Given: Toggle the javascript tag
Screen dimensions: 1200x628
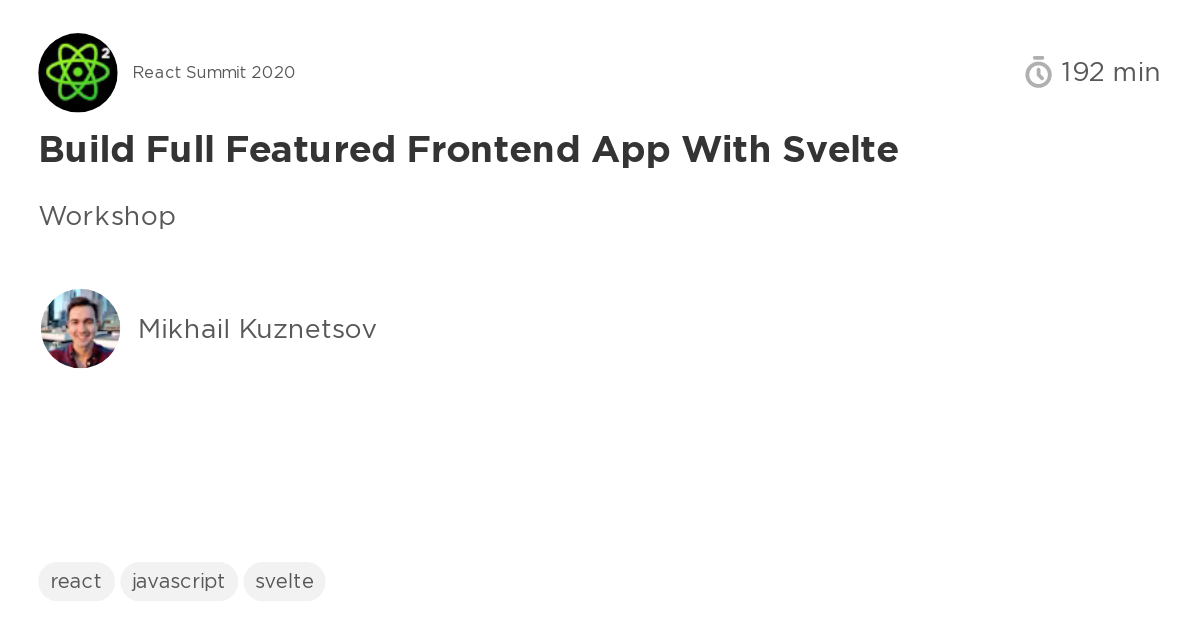Looking at the screenshot, I should tap(179, 581).
